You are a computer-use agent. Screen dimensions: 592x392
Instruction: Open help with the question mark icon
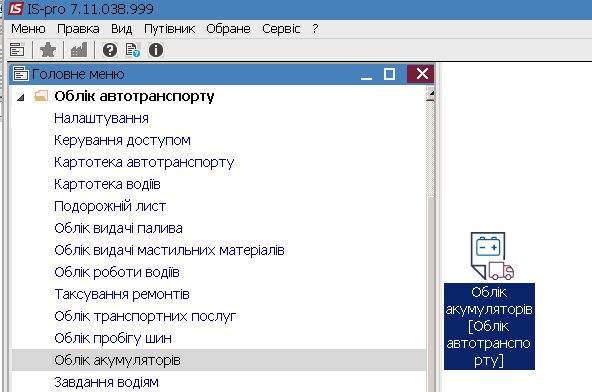click(110, 50)
